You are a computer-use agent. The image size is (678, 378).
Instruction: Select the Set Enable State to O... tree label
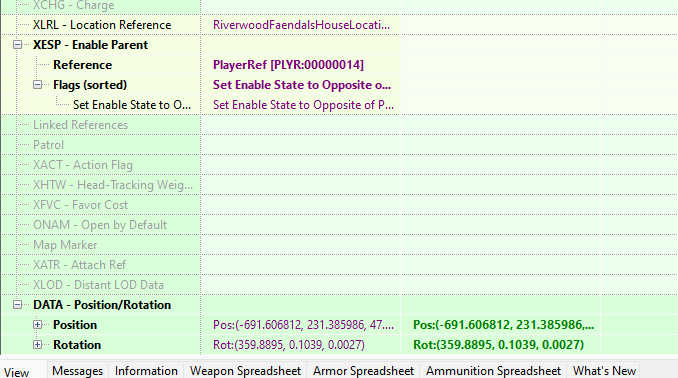click(x=132, y=105)
